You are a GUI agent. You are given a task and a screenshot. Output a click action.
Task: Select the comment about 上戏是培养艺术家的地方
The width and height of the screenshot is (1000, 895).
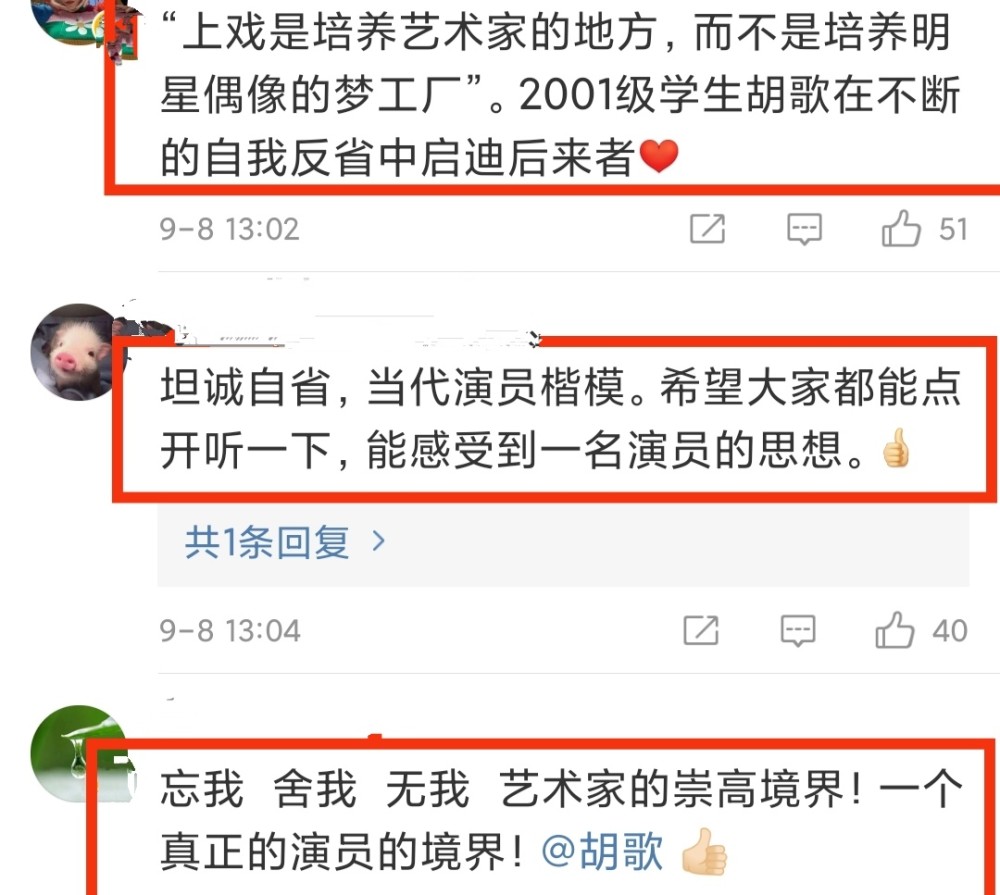560,94
